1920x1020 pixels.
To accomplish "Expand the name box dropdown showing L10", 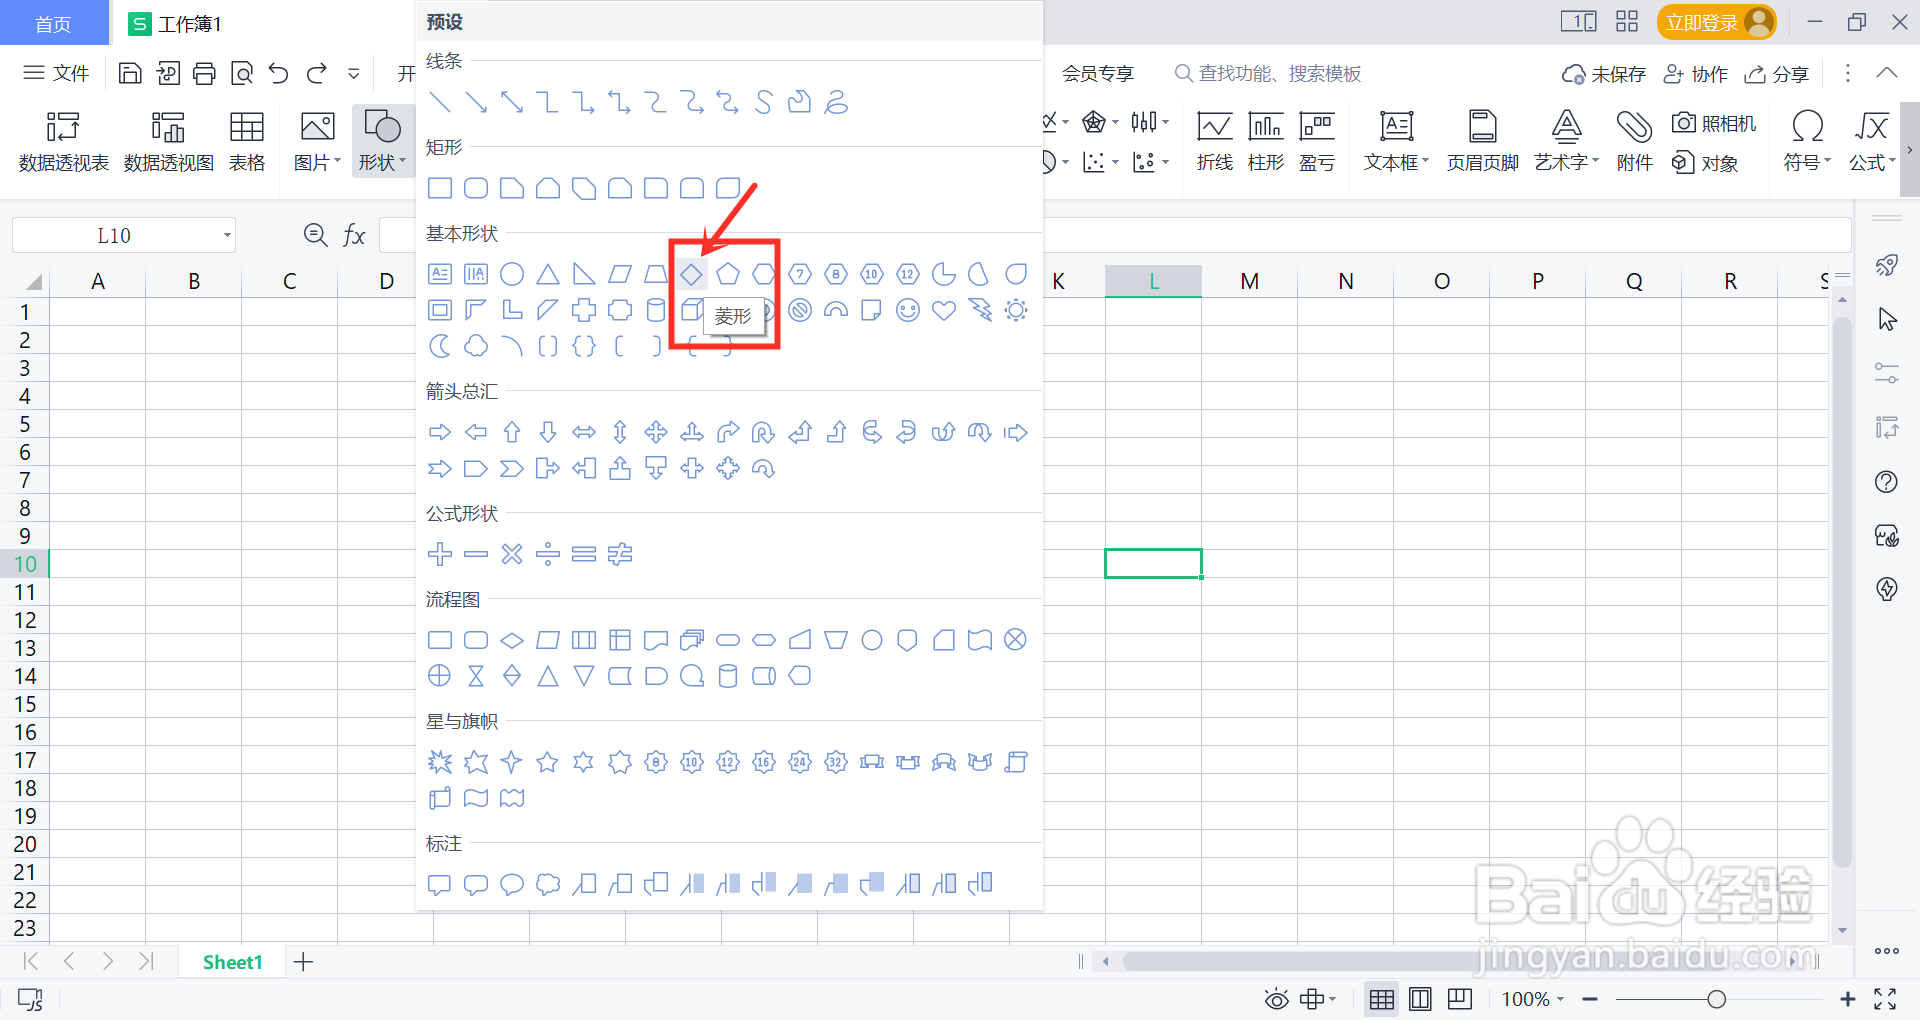I will [x=225, y=234].
